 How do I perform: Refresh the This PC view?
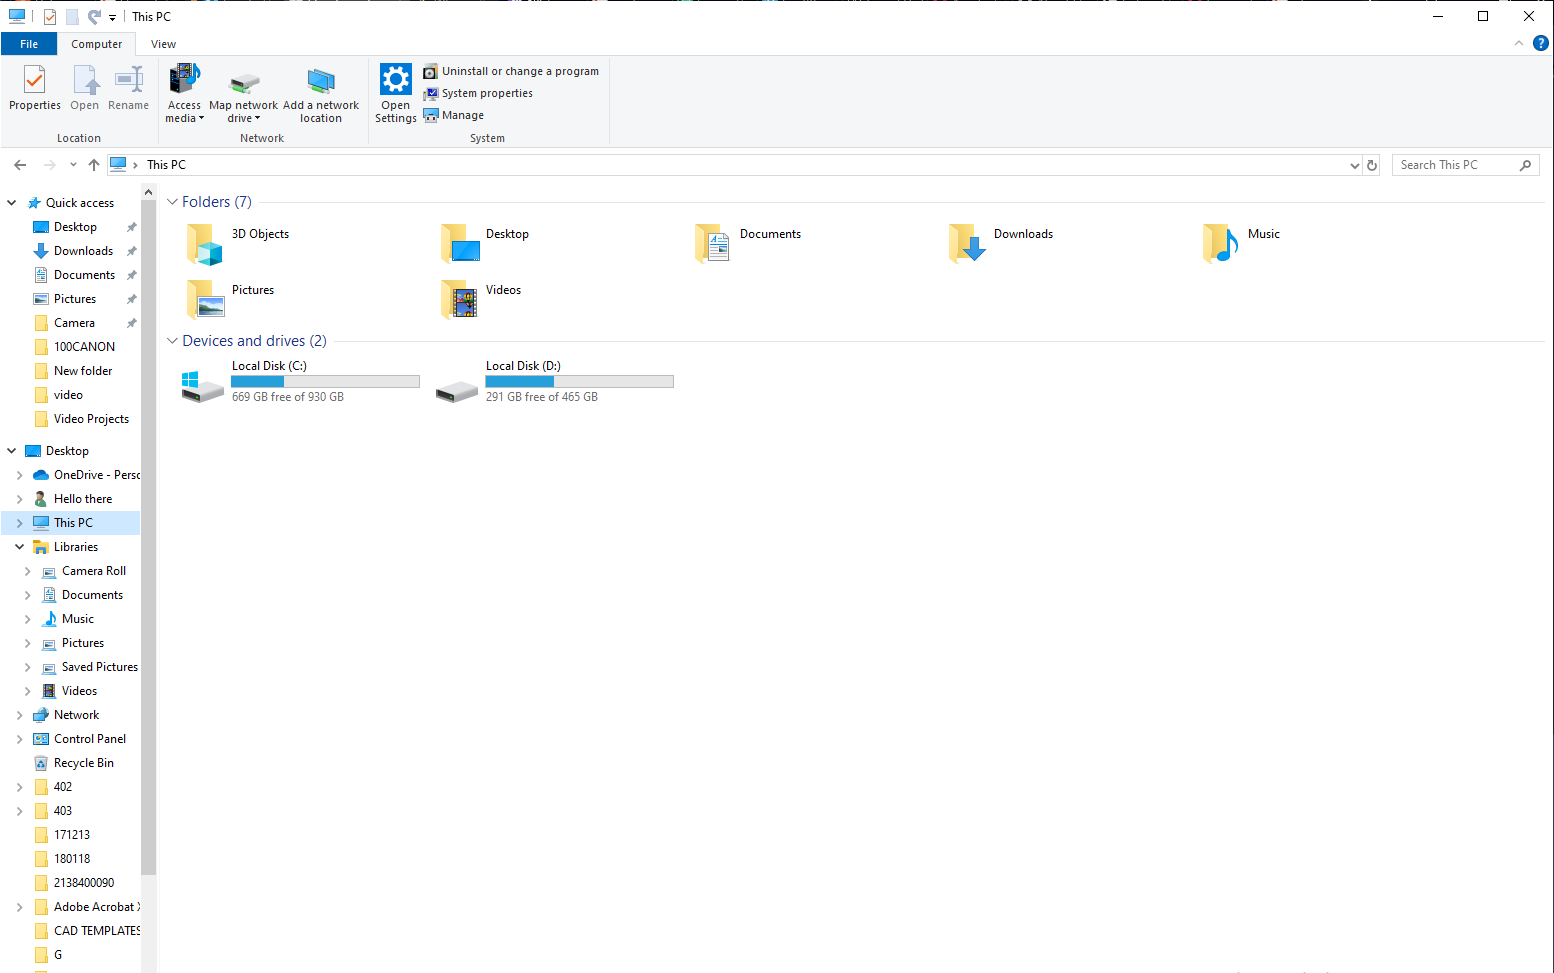tap(1372, 165)
